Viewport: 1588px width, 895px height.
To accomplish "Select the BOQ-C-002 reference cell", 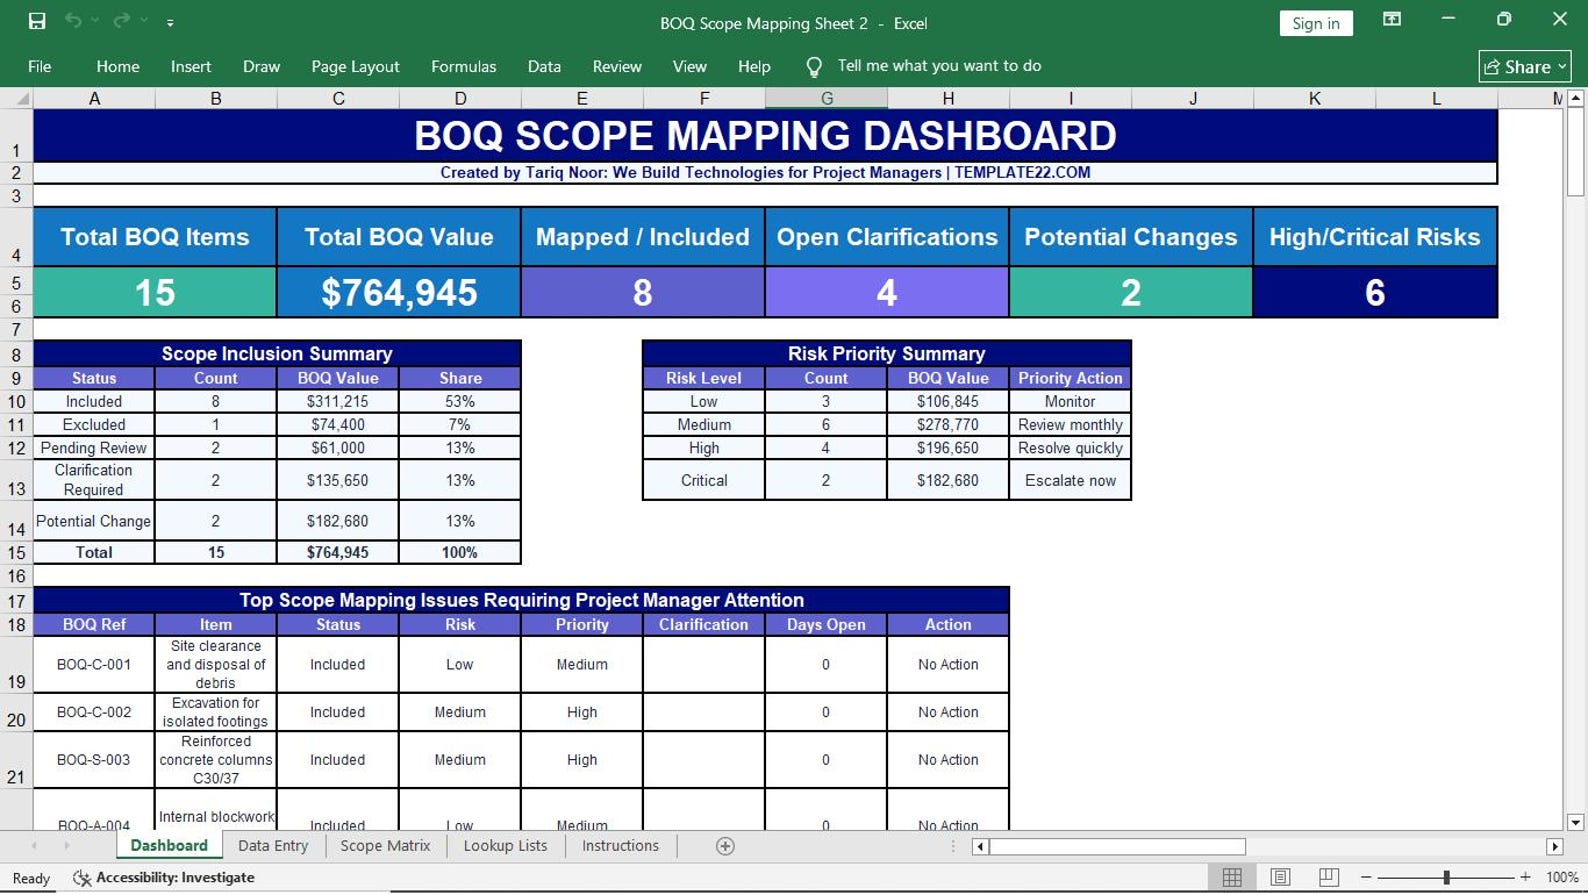I will point(94,712).
